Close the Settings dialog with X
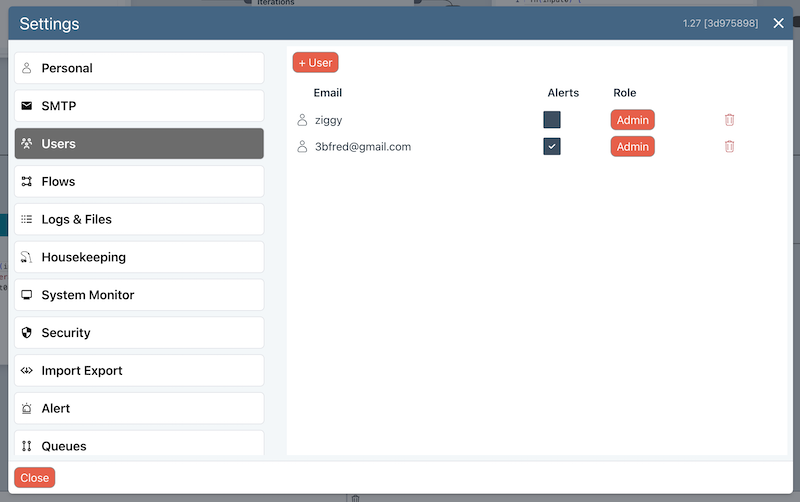Screen dimensions: 800x502 click(x=778, y=24)
